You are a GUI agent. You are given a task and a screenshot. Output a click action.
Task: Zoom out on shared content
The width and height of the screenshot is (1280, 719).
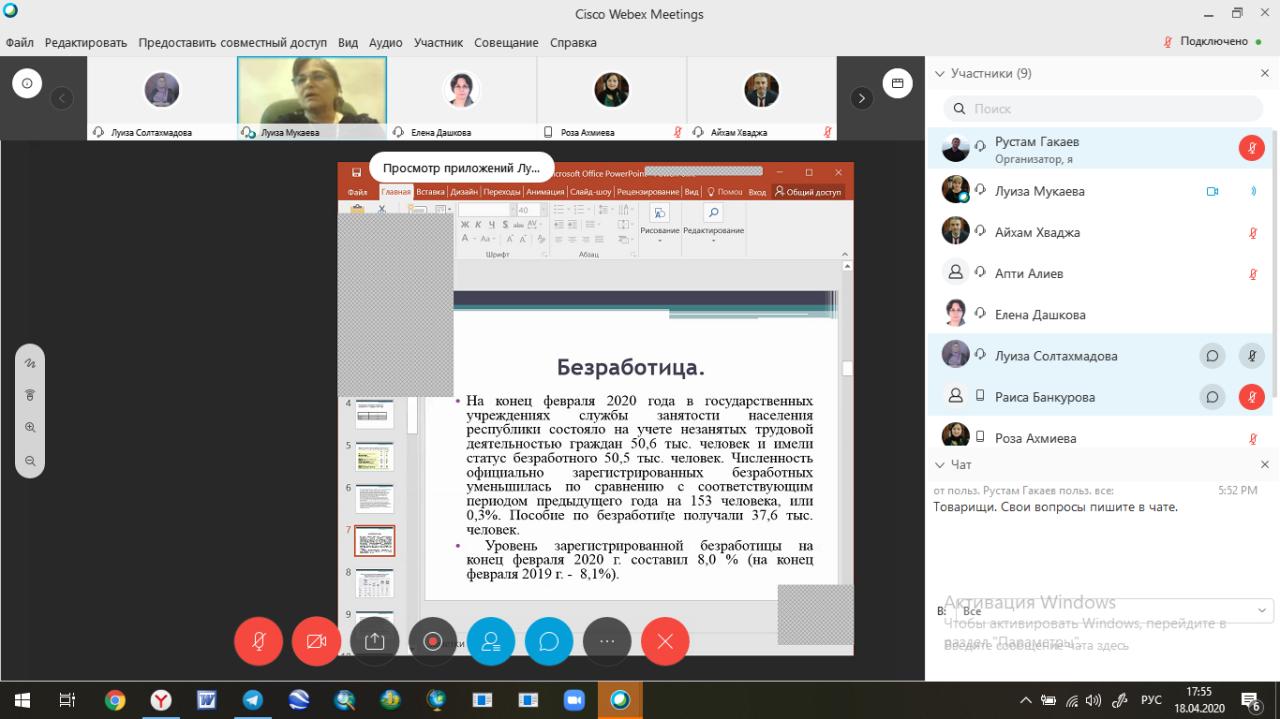pos(30,461)
